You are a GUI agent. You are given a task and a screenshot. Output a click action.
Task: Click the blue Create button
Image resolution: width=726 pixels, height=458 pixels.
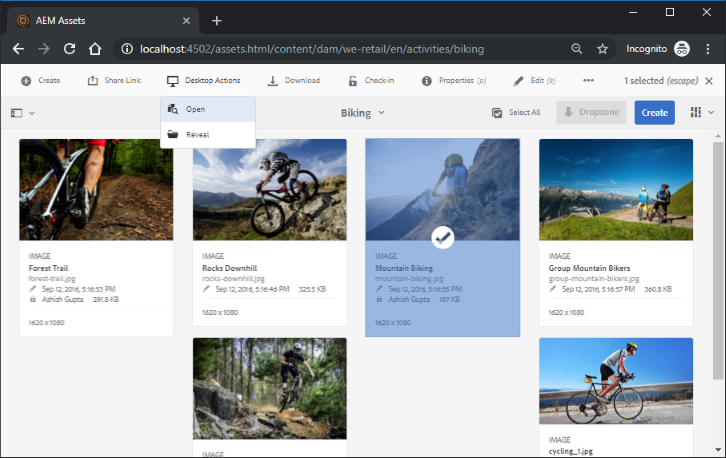(x=654, y=113)
